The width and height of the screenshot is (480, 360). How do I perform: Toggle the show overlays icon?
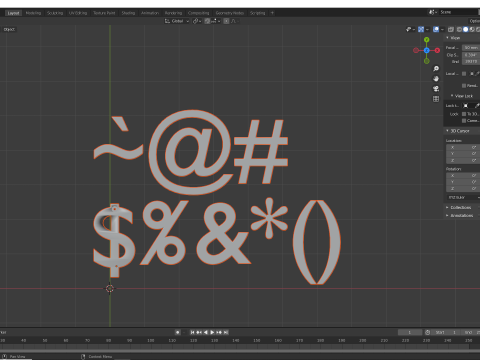click(436, 29)
